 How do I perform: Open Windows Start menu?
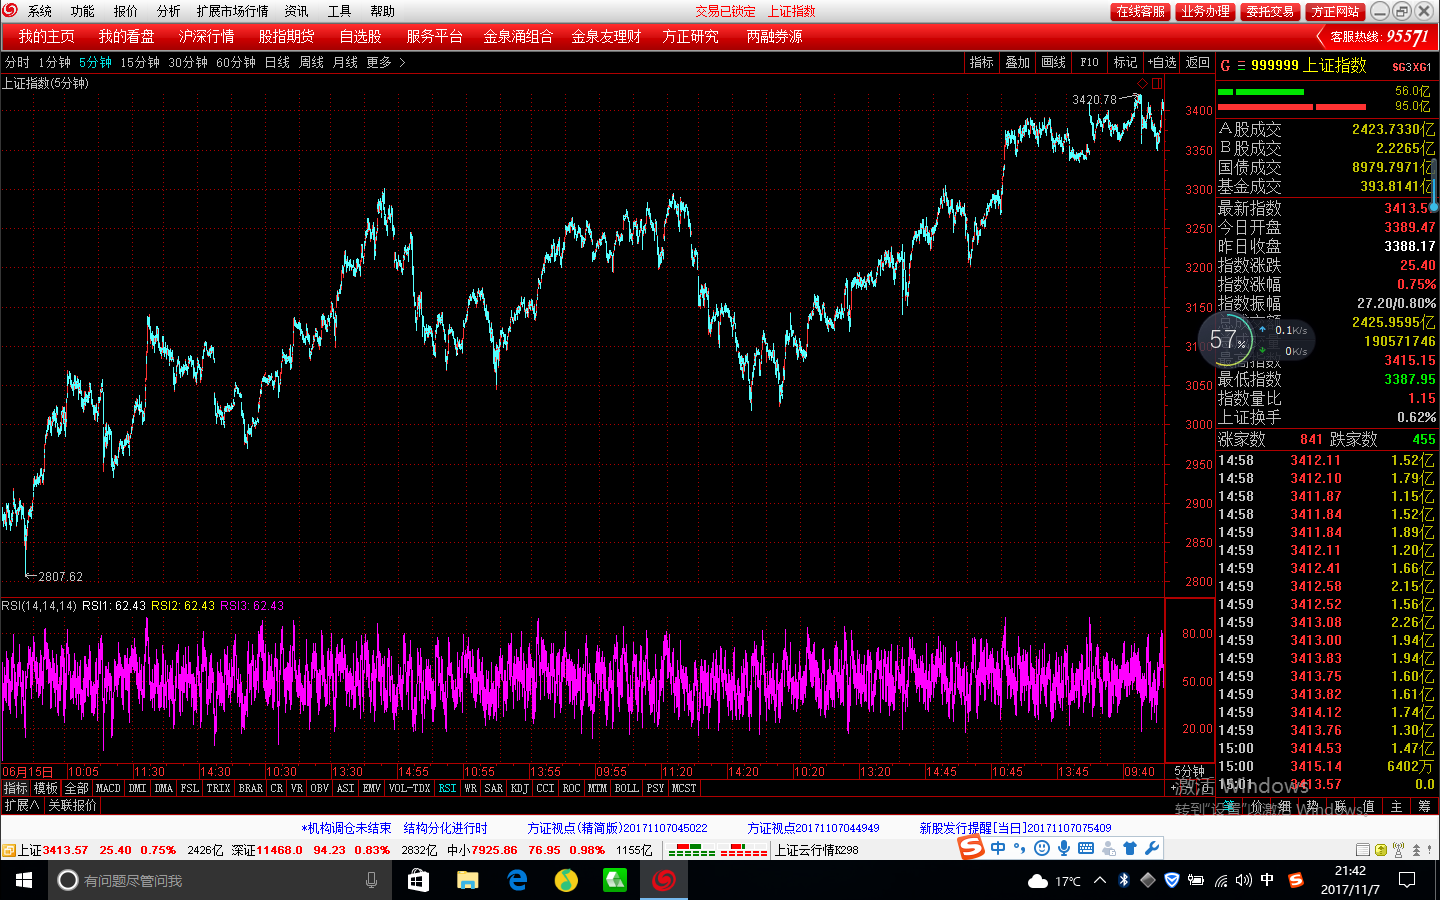[24, 880]
